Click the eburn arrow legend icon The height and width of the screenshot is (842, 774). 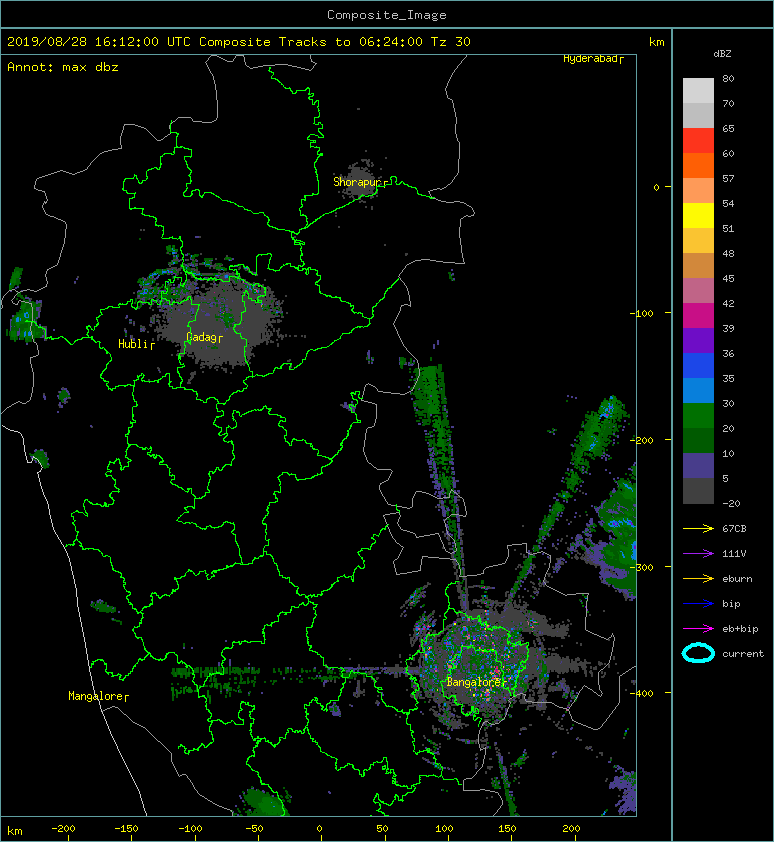(698, 578)
